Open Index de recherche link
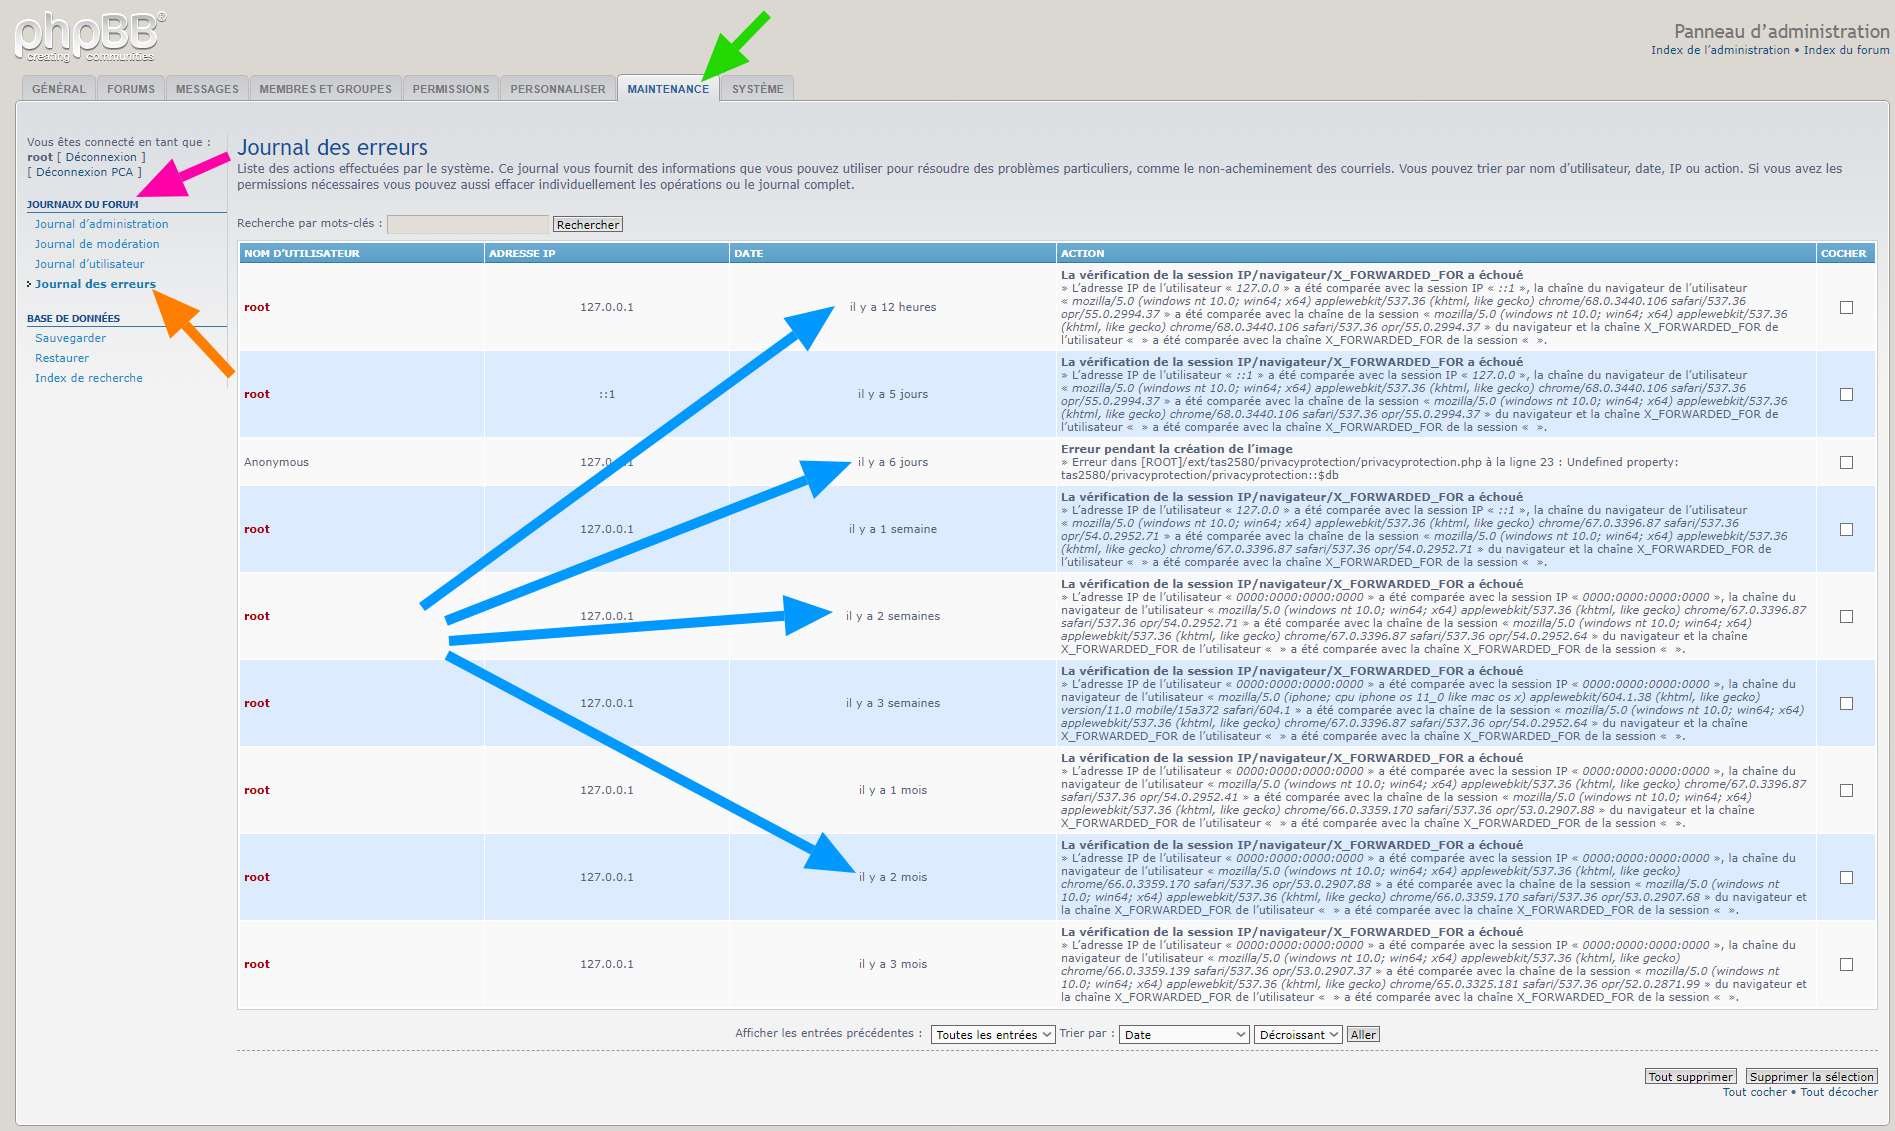Screen dimensions: 1895x1131 [88, 378]
